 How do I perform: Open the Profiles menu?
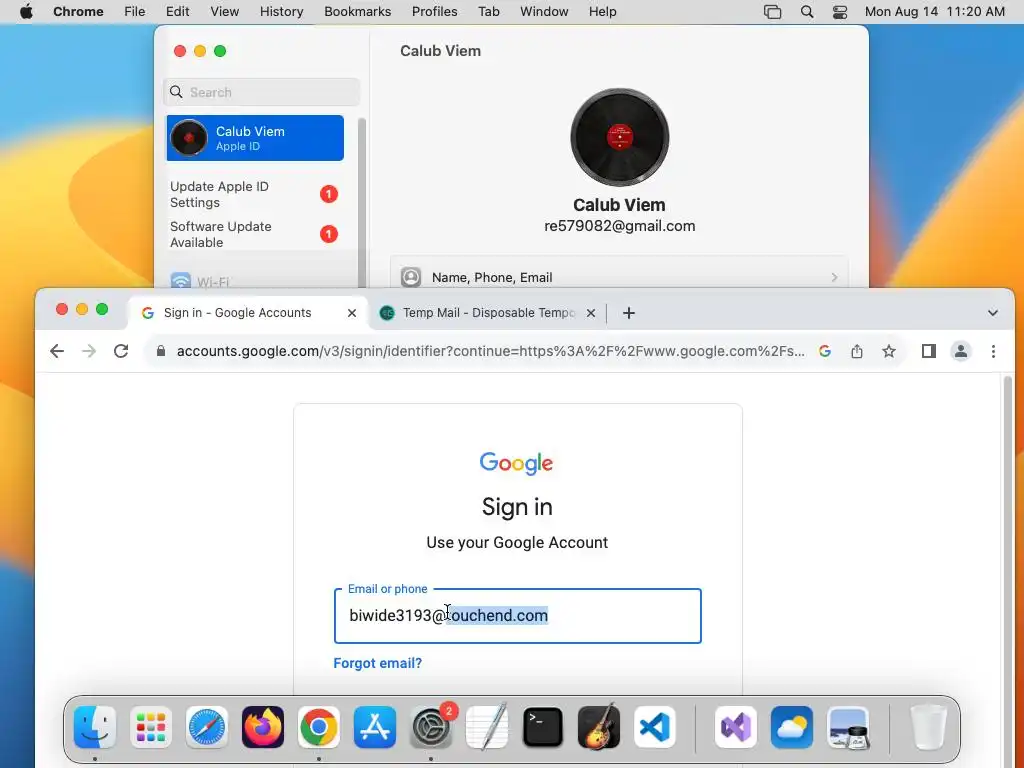pos(434,12)
